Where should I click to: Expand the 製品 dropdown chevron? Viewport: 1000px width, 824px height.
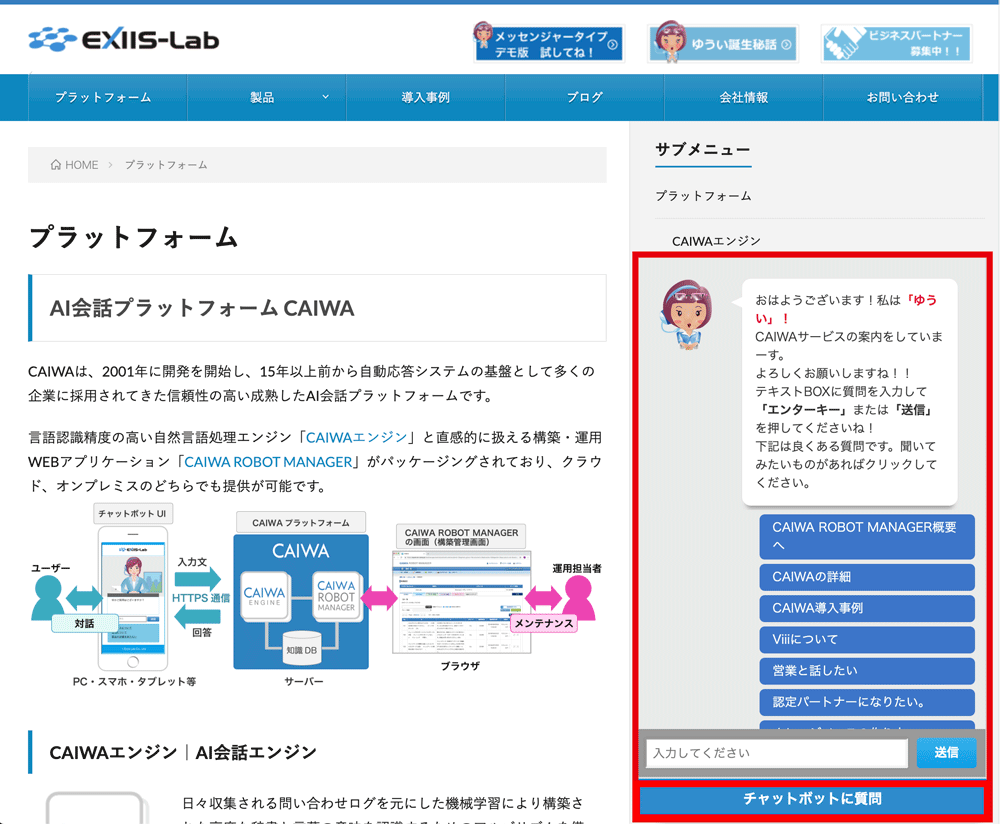[325, 97]
